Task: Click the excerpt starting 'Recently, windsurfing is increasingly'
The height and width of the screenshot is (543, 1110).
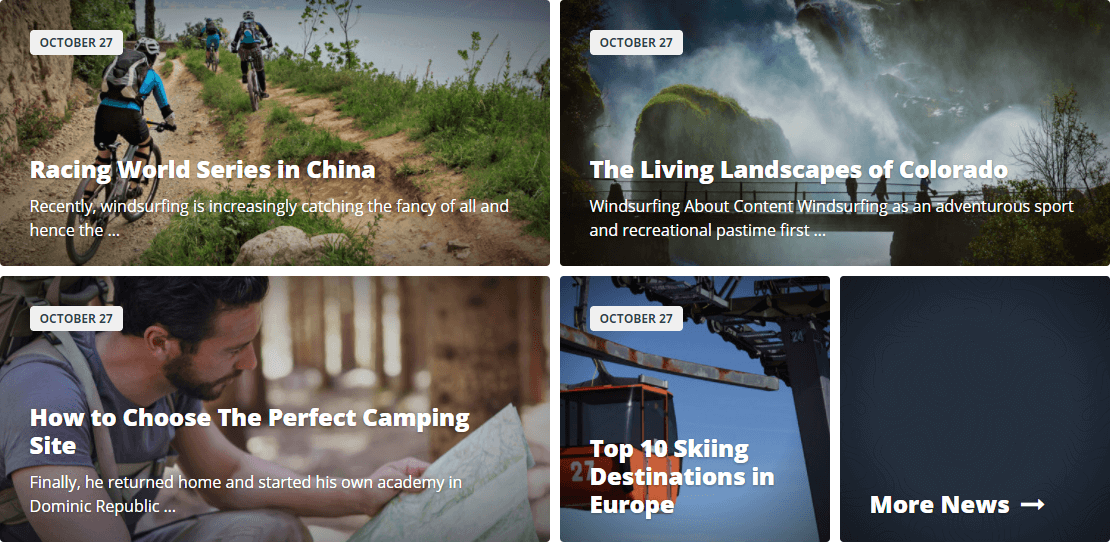Action: (x=269, y=218)
